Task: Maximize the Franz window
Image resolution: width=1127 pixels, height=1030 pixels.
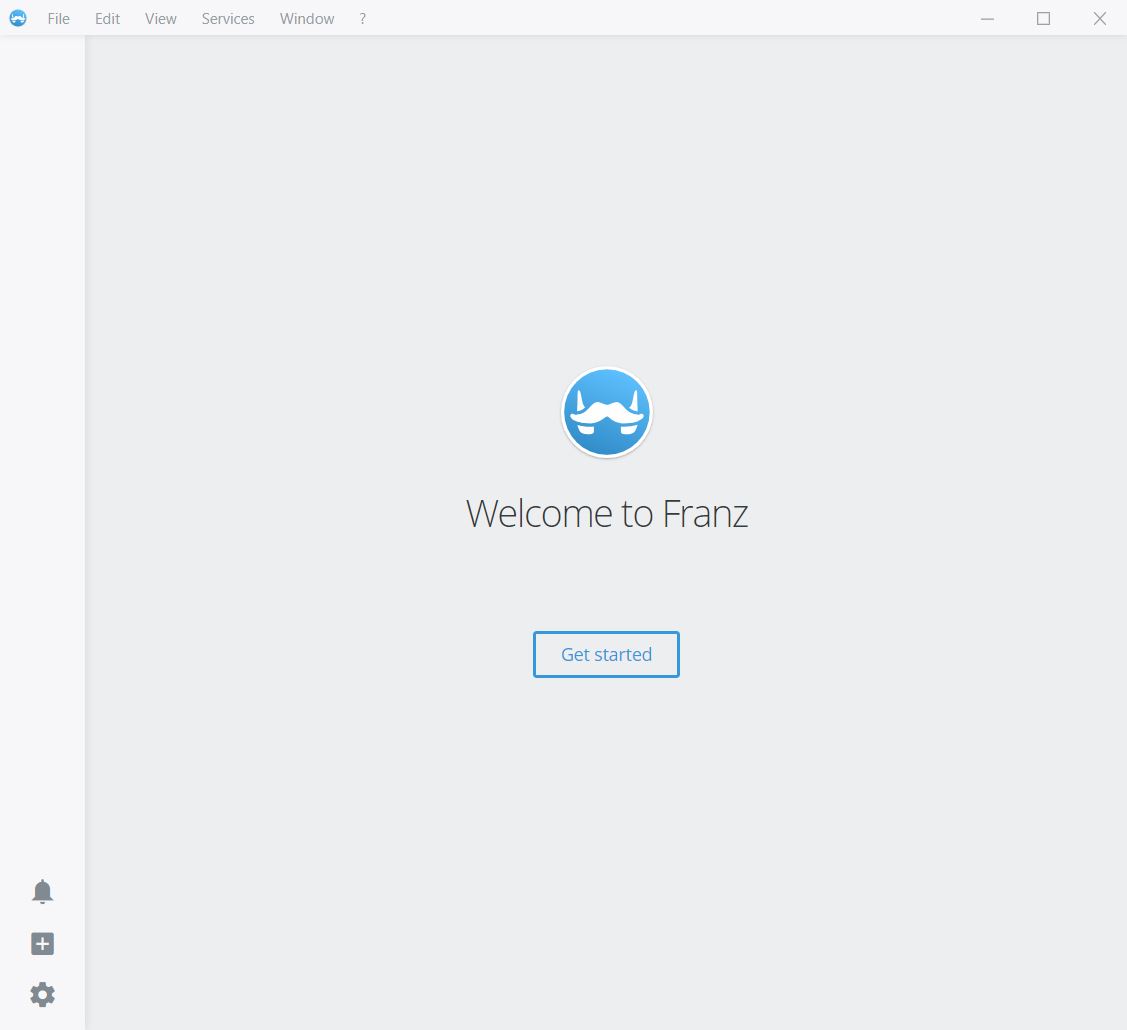Action: [1044, 19]
